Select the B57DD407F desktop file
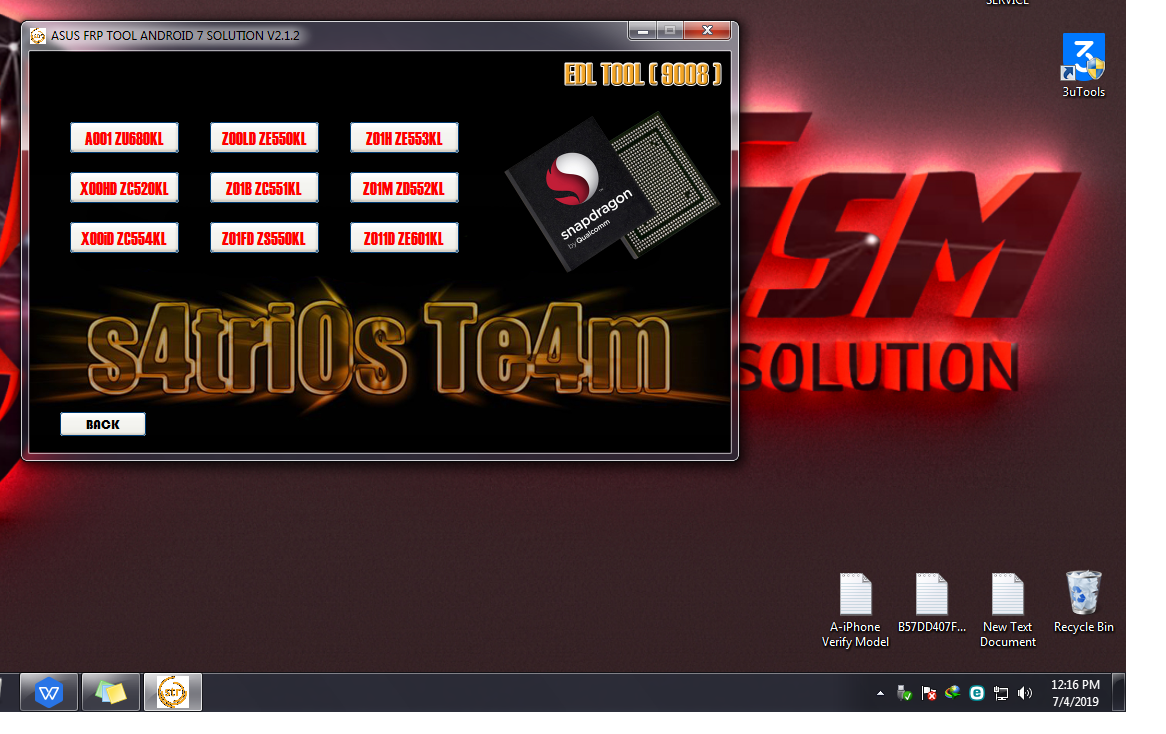Viewport: 1166px width, 734px height. click(x=932, y=603)
